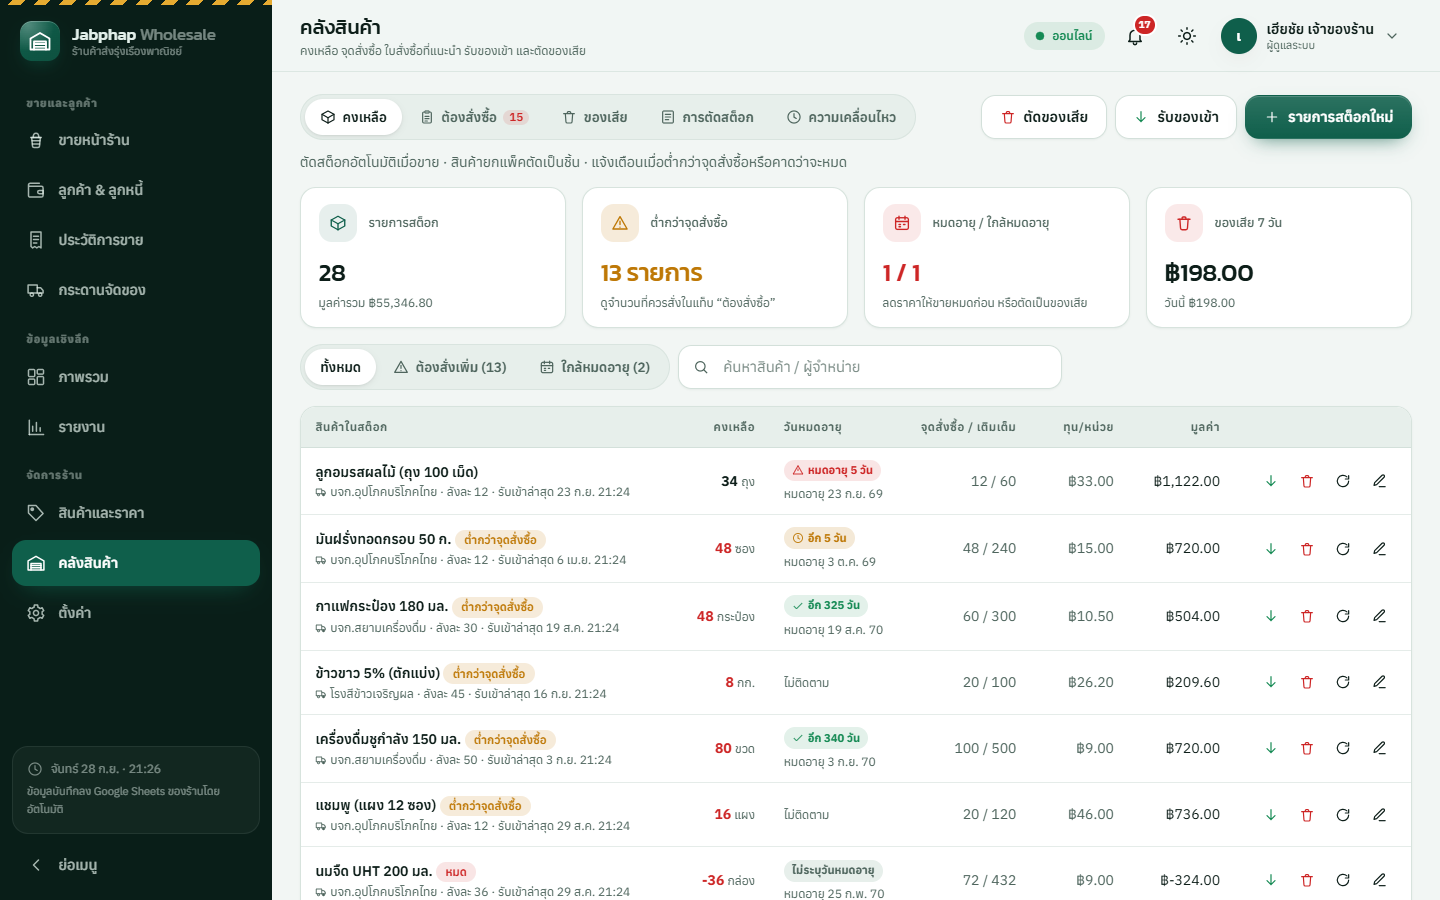This screenshot has height=900, width=1440.
Task: Click refresh icon for เครื่องดื่มชูกำลัง row
Action: click(x=1343, y=748)
